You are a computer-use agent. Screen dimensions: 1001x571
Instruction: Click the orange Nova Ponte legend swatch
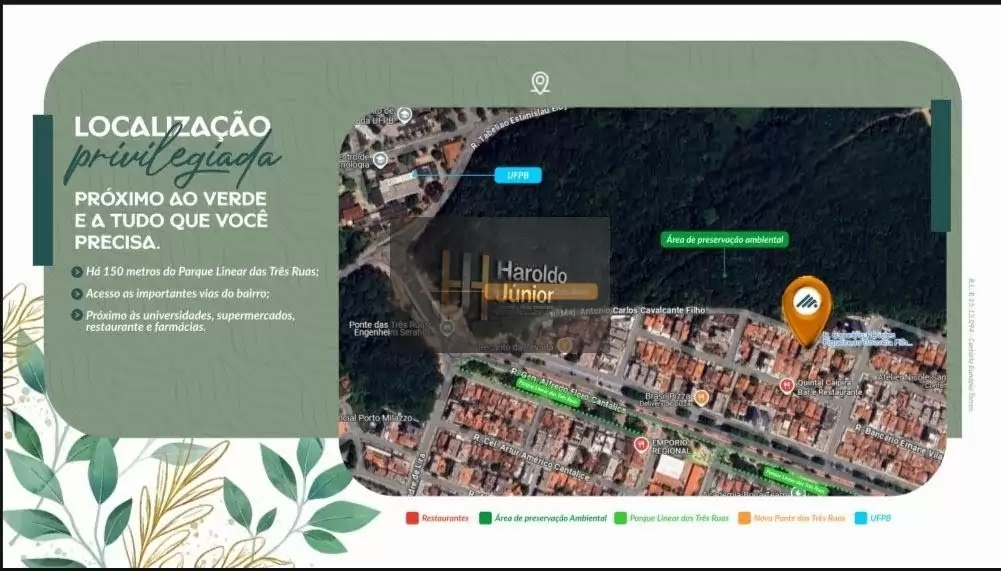pyautogui.click(x=744, y=518)
